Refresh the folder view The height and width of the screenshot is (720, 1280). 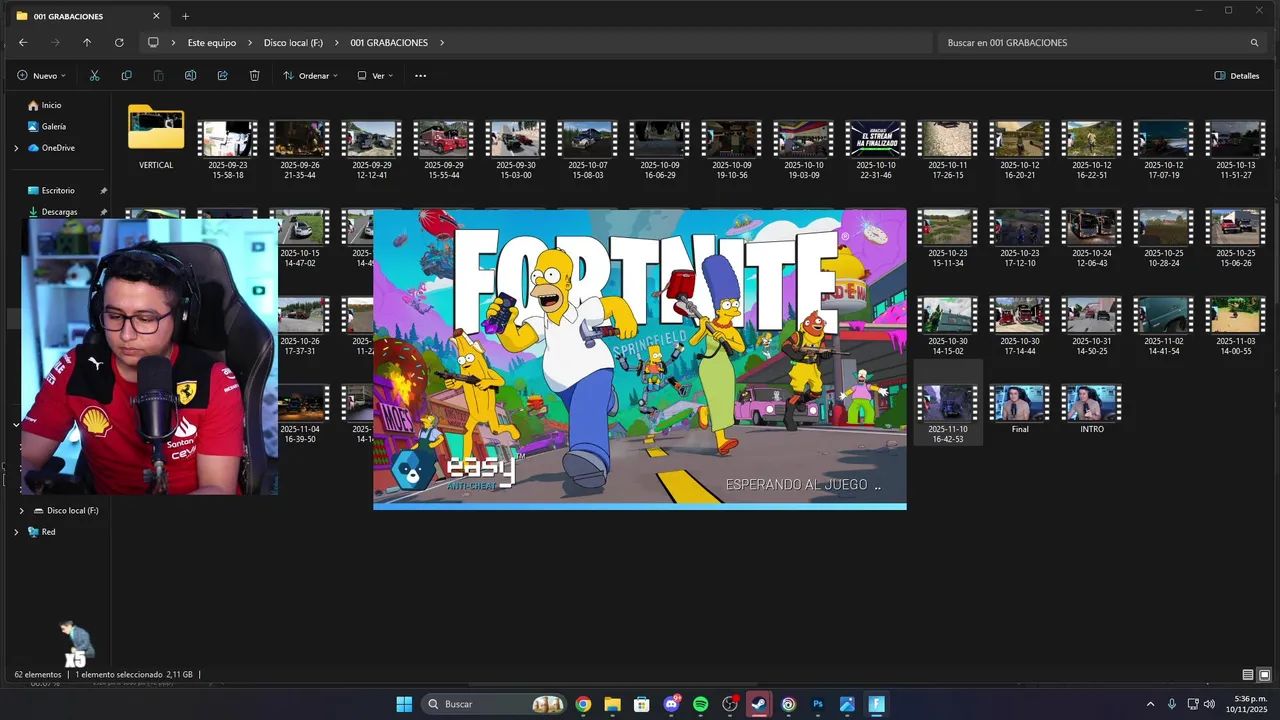pyautogui.click(x=119, y=43)
